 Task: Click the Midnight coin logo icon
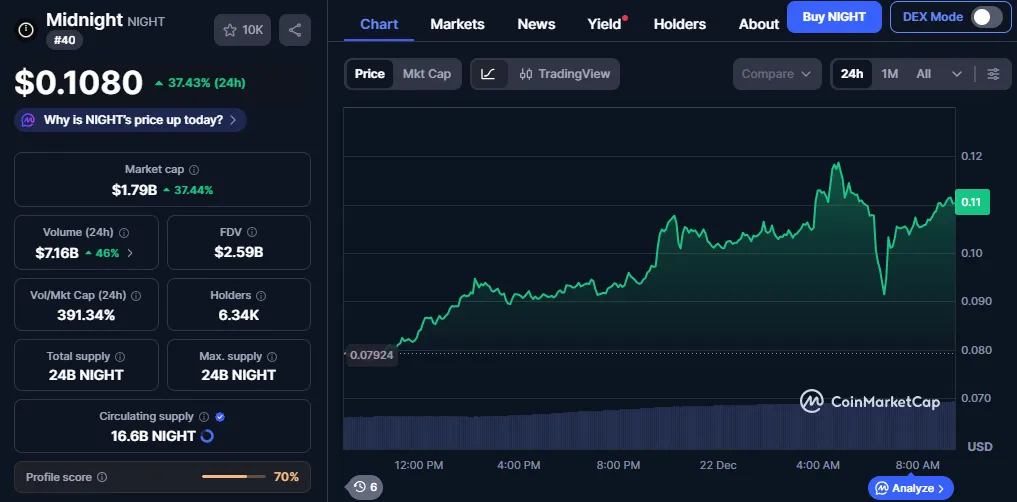[26, 30]
